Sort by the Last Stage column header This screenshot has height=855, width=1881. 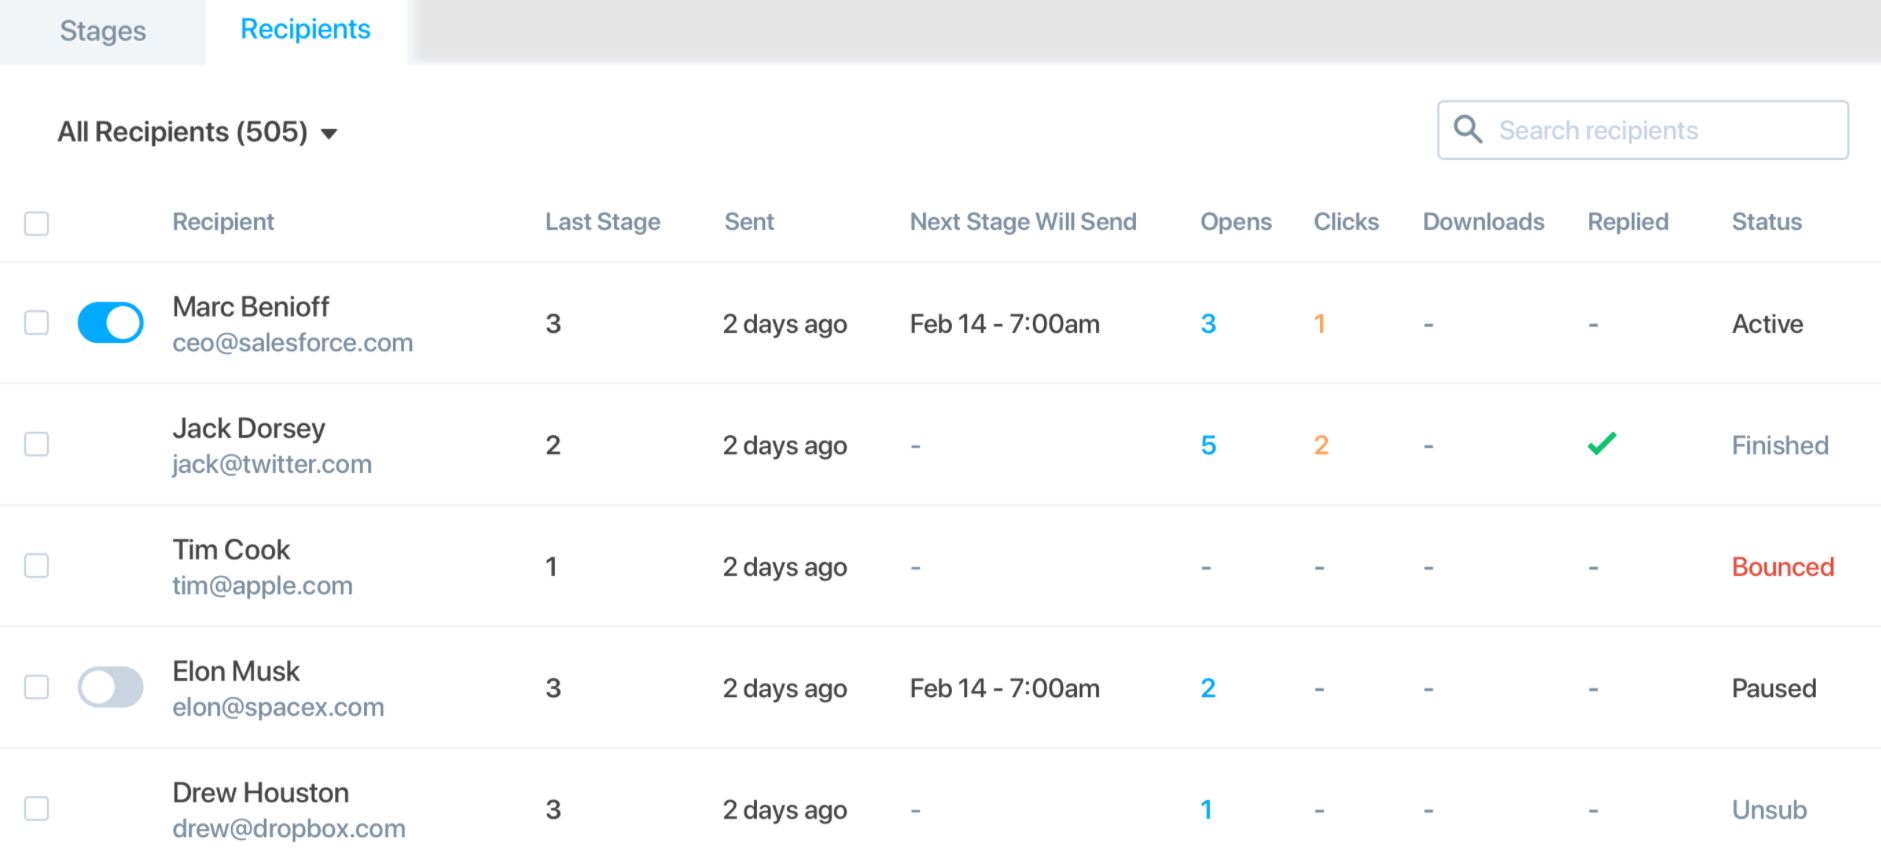(x=602, y=222)
